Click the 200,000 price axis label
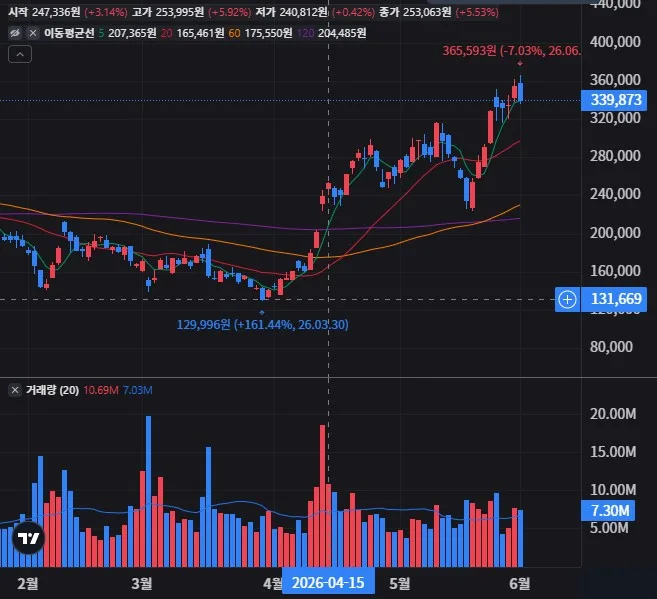This screenshot has height=599, width=657. click(615, 232)
